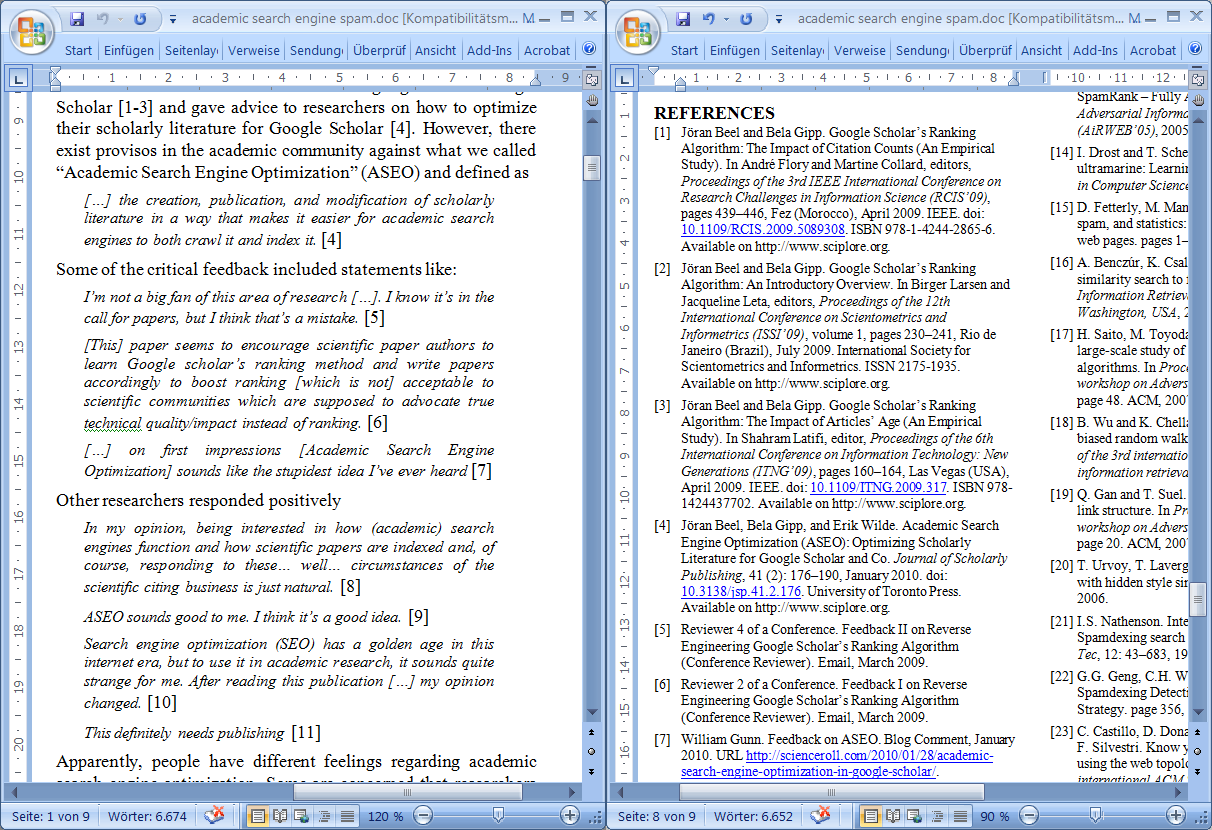Image resolution: width=1212 pixels, height=830 pixels.
Task: Switch right window to Draft view
Action: [960, 816]
